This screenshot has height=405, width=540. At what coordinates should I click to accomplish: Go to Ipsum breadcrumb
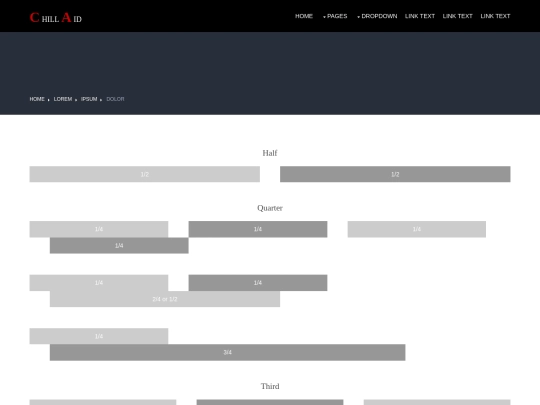point(89,99)
